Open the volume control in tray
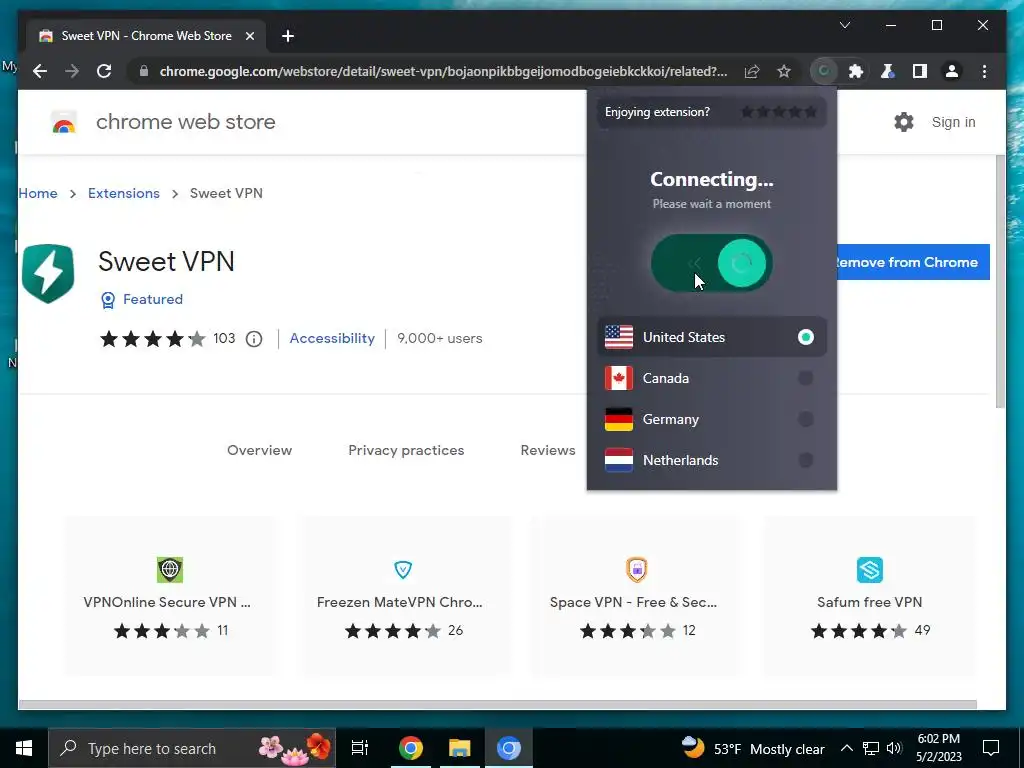Screen dimensions: 1024x768 [x=895, y=748]
